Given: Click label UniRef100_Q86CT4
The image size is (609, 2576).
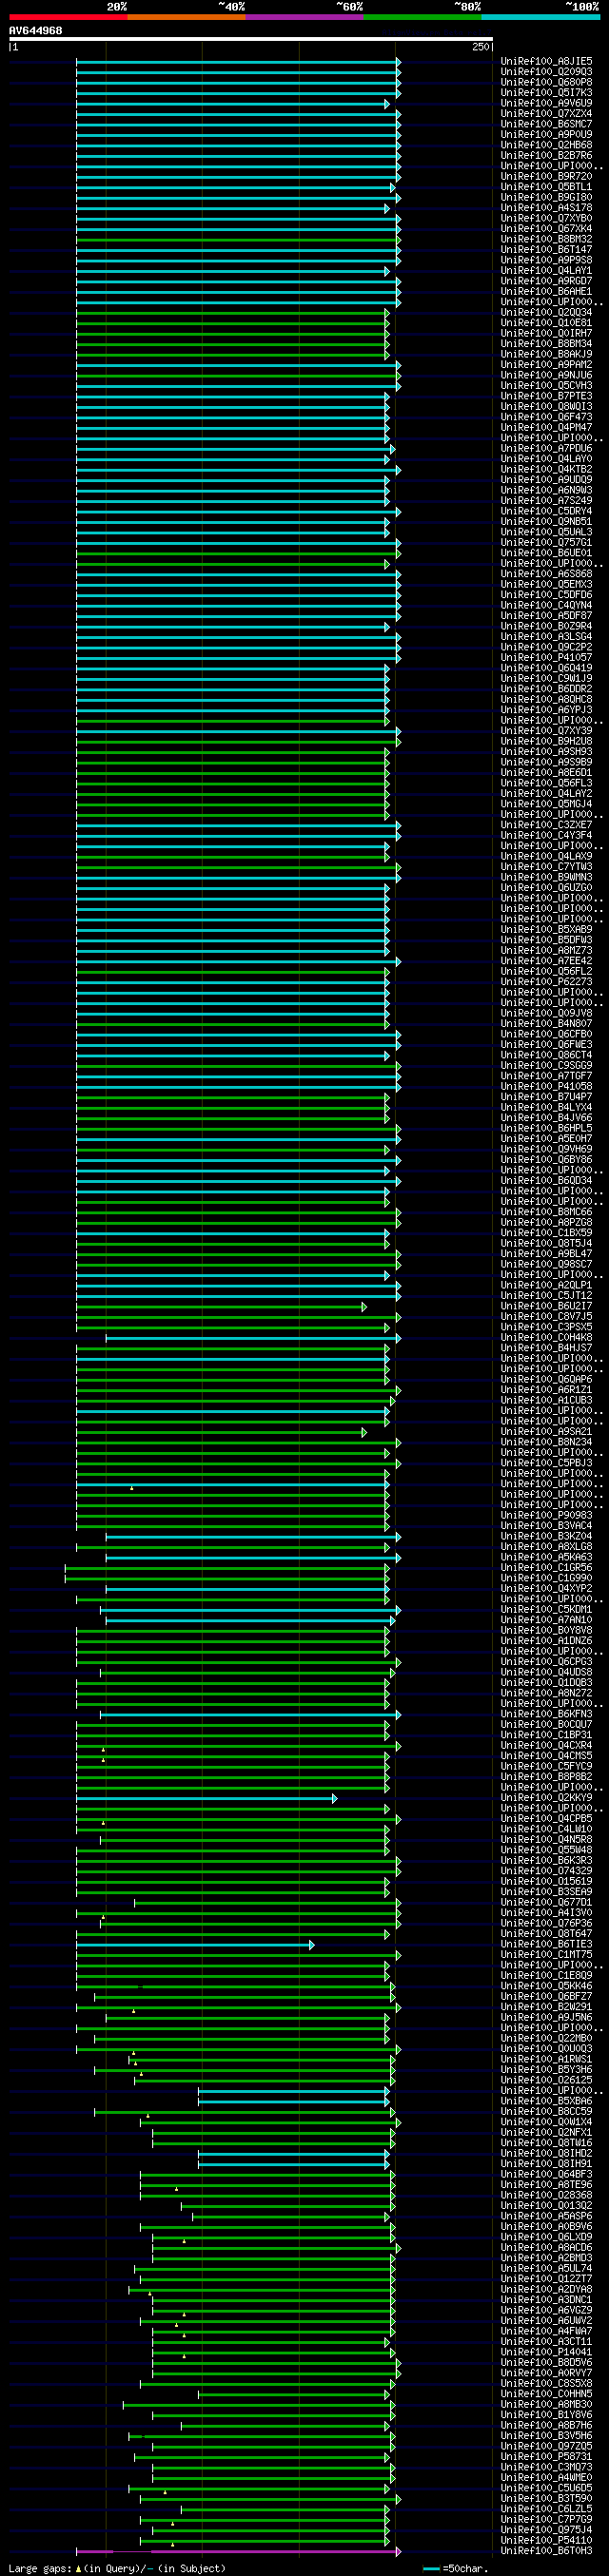Looking at the screenshot, I should [x=546, y=1056].
